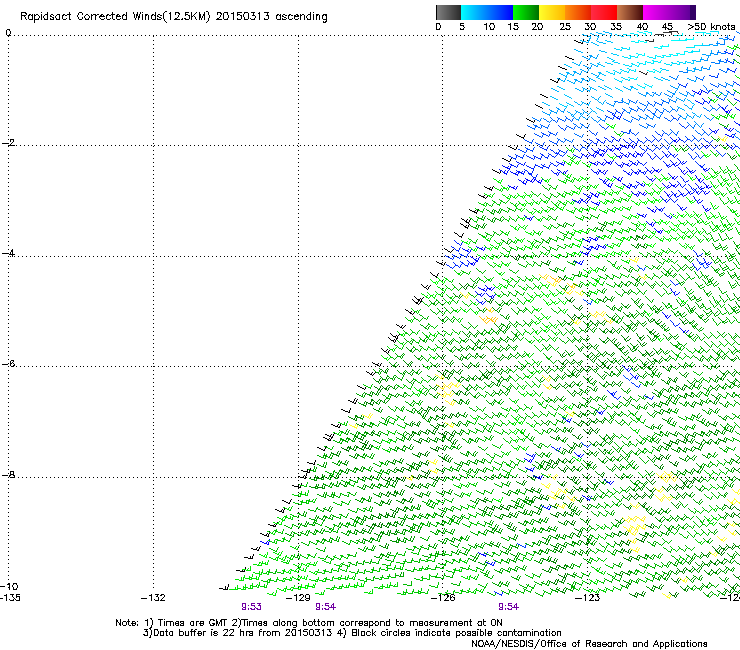Screen dimensions: 740x650
Task: Click the date 20150313 ascending in title
Action: pyautogui.click(x=271, y=17)
